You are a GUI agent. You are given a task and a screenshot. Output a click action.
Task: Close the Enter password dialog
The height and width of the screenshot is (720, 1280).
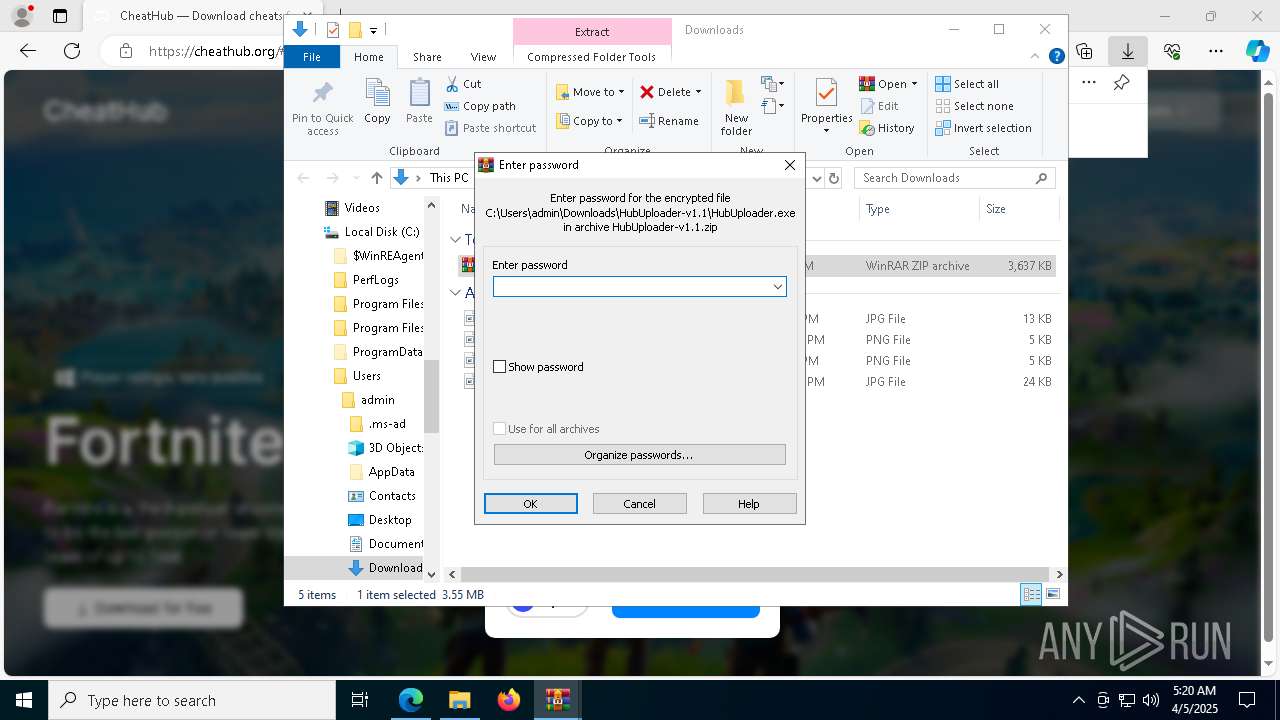[x=789, y=165]
